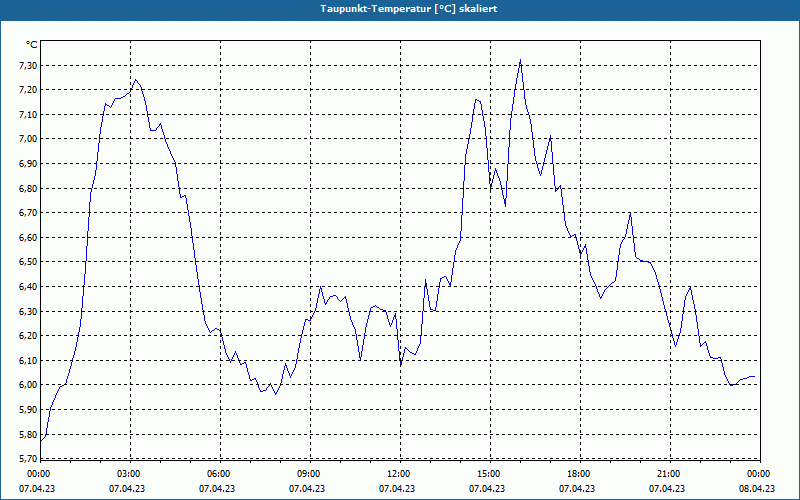Select the 07.04.23 date under 06:00
This screenshot has width=800, height=500.
(217, 489)
